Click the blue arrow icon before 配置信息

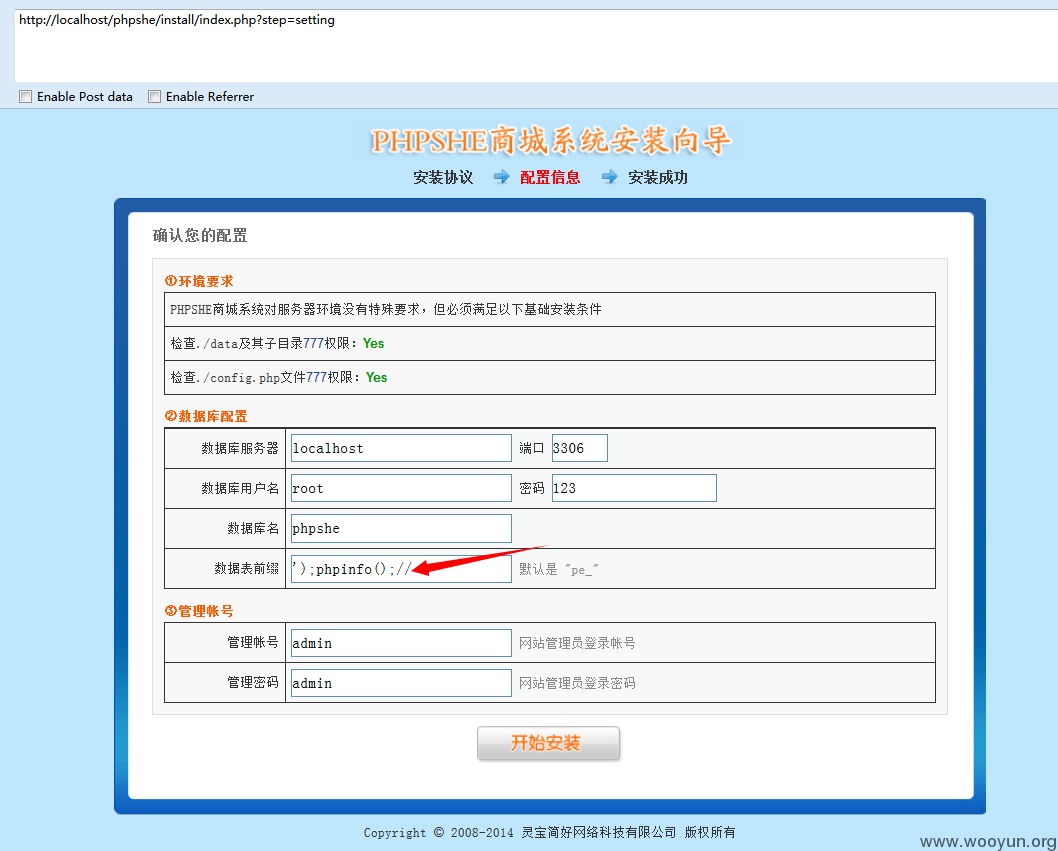pyautogui.click(x=501, y=177)
